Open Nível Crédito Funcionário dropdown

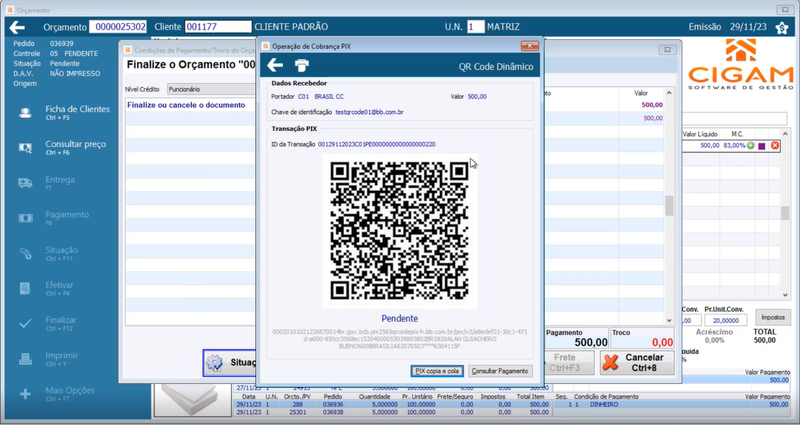click(211, 89)
